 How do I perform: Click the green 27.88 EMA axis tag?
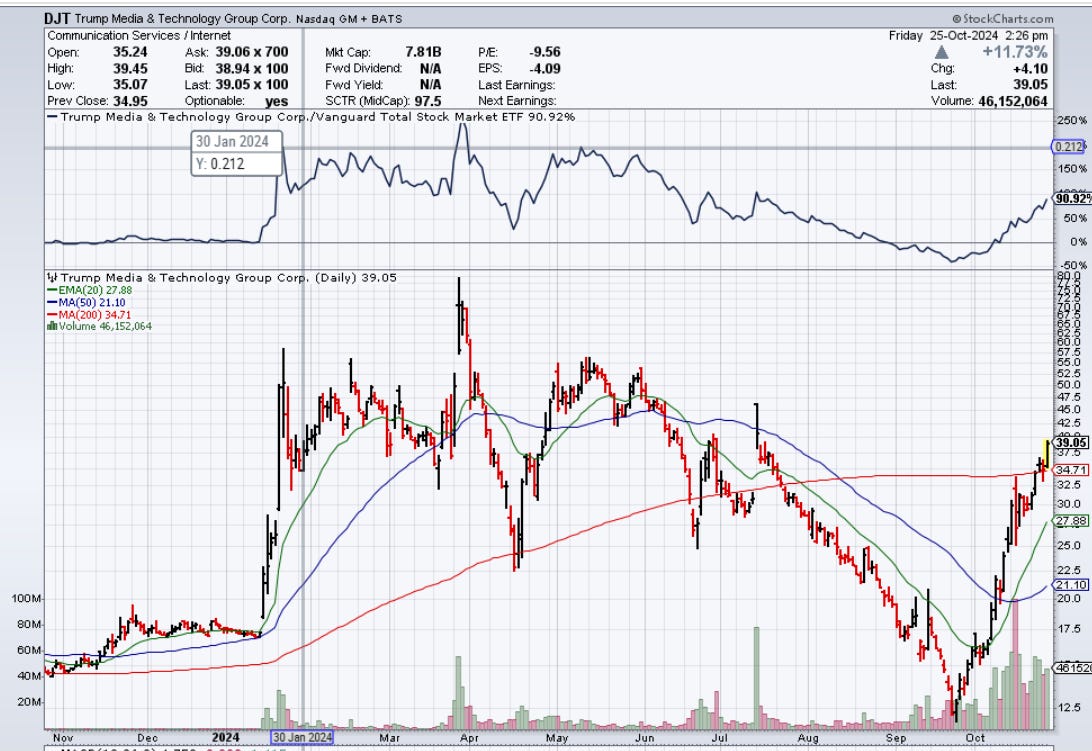click(1070, 520)
